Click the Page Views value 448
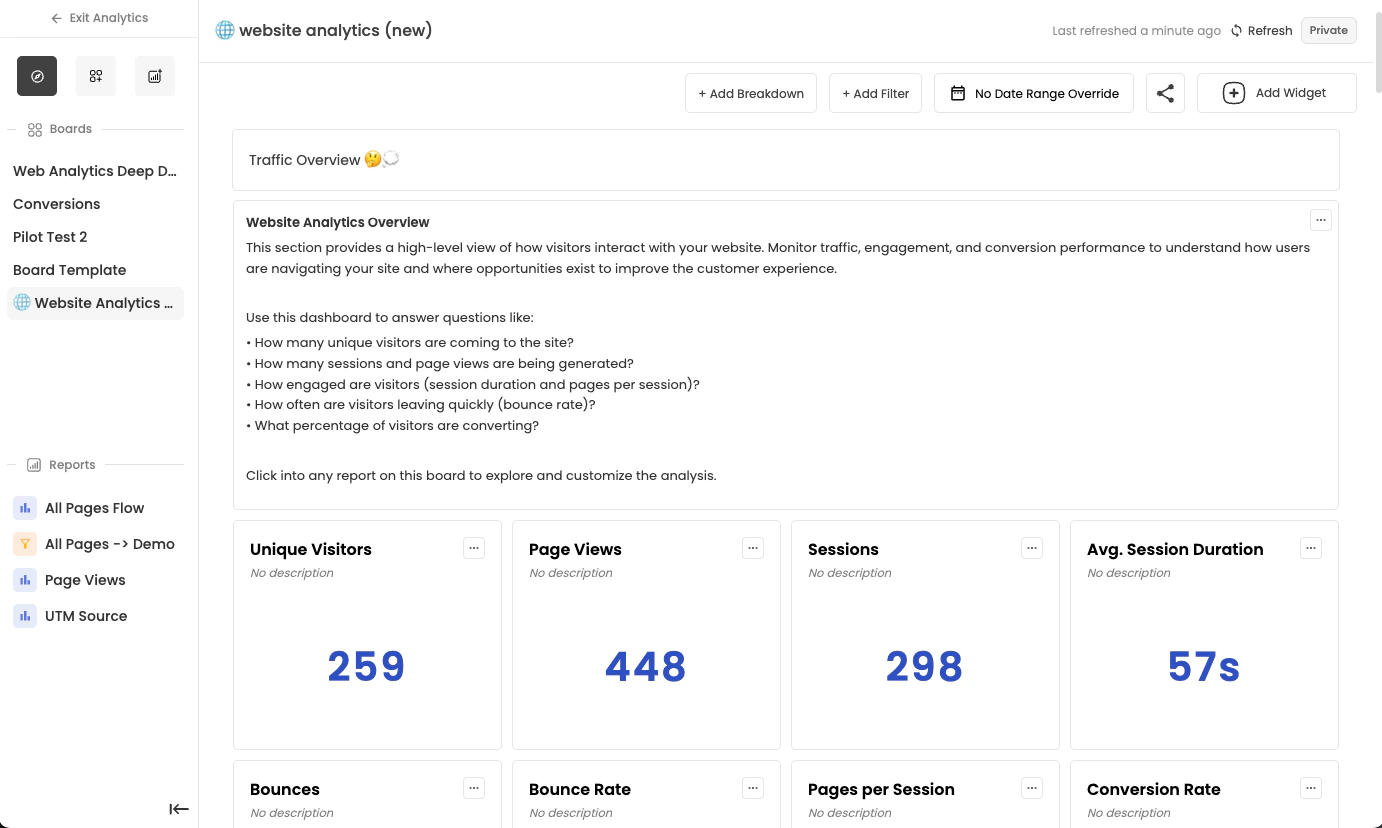Screen dimensions: 1382x828 646,666
